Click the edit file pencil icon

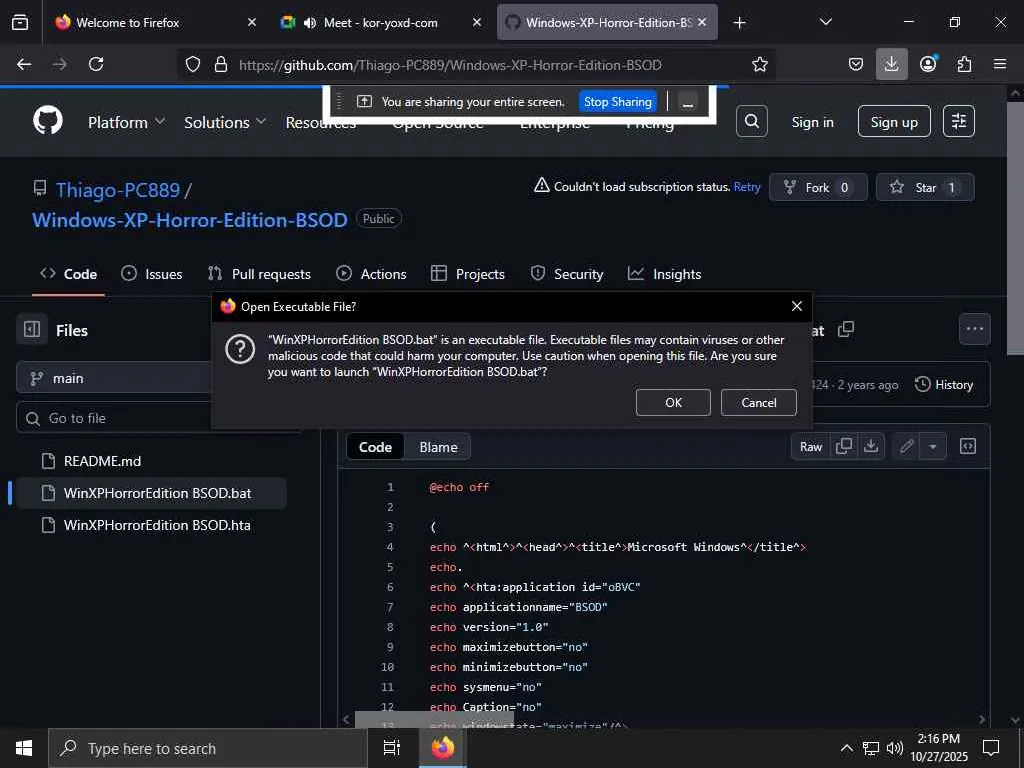coord(906,447)
